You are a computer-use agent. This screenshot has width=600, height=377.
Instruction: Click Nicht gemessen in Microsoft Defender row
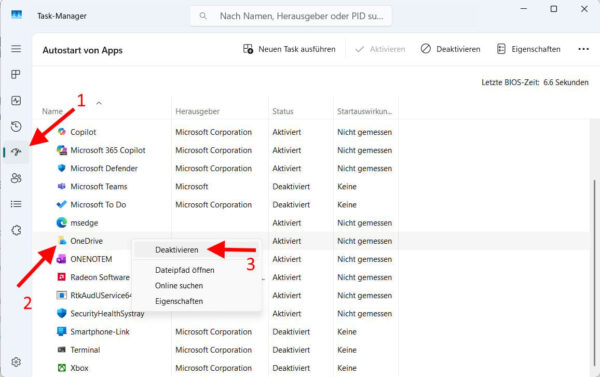pos(364,168)
